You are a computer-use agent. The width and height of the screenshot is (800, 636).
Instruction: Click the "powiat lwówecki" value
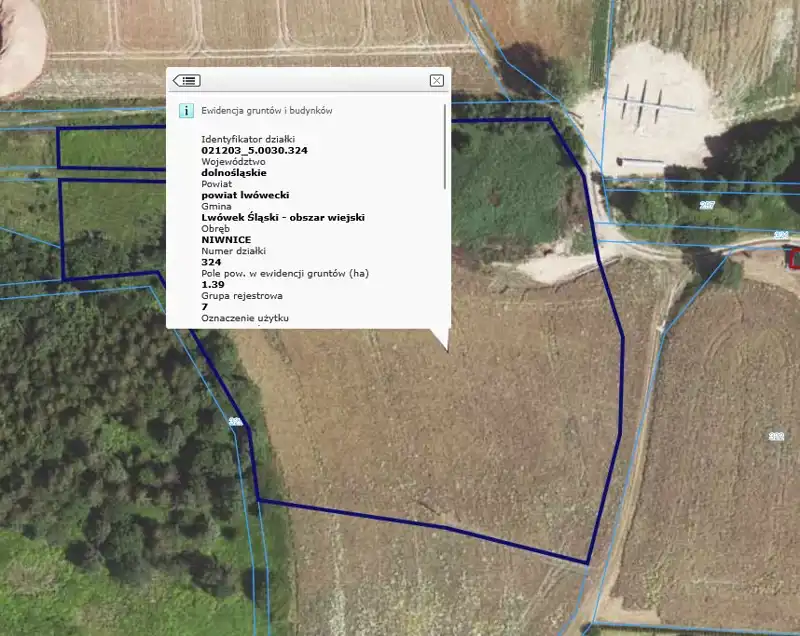pos(245,195)
